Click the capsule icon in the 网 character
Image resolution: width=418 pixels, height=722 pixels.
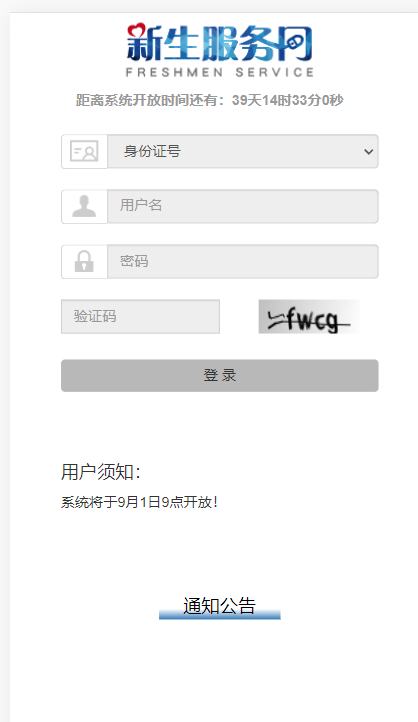click(x=294, y=44)
